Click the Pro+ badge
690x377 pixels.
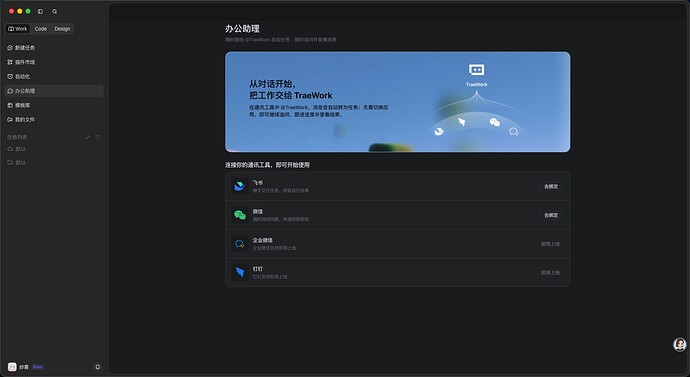[x=38, y=367]
